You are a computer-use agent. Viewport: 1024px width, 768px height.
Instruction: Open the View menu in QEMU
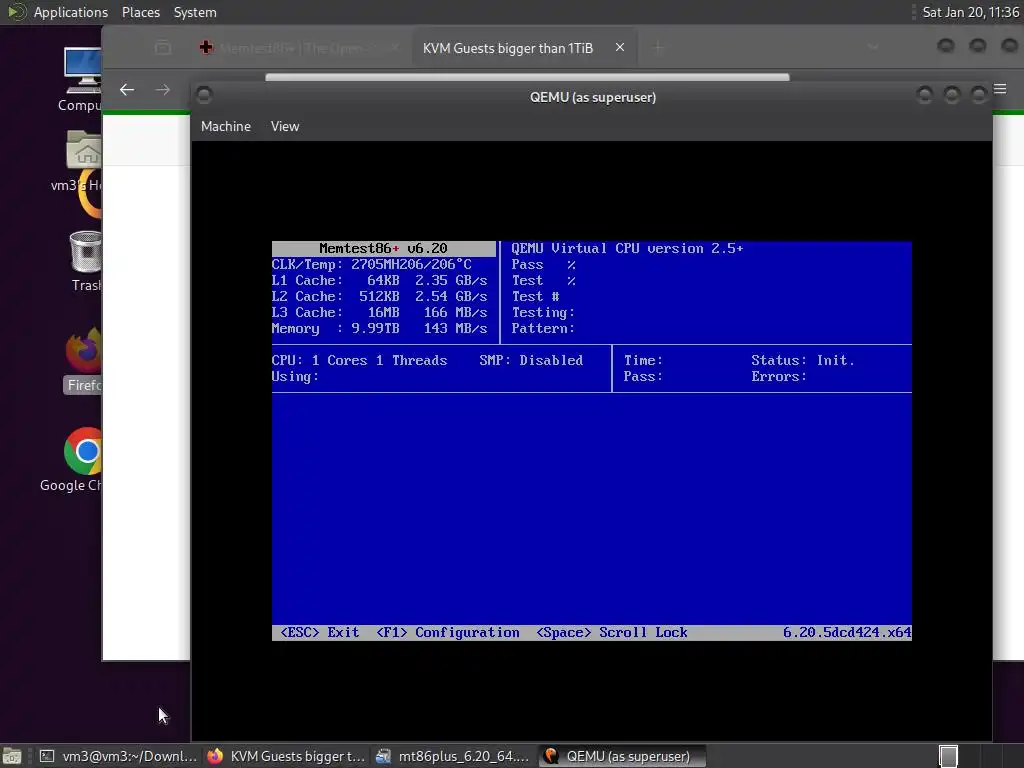[x=285, y=127]
